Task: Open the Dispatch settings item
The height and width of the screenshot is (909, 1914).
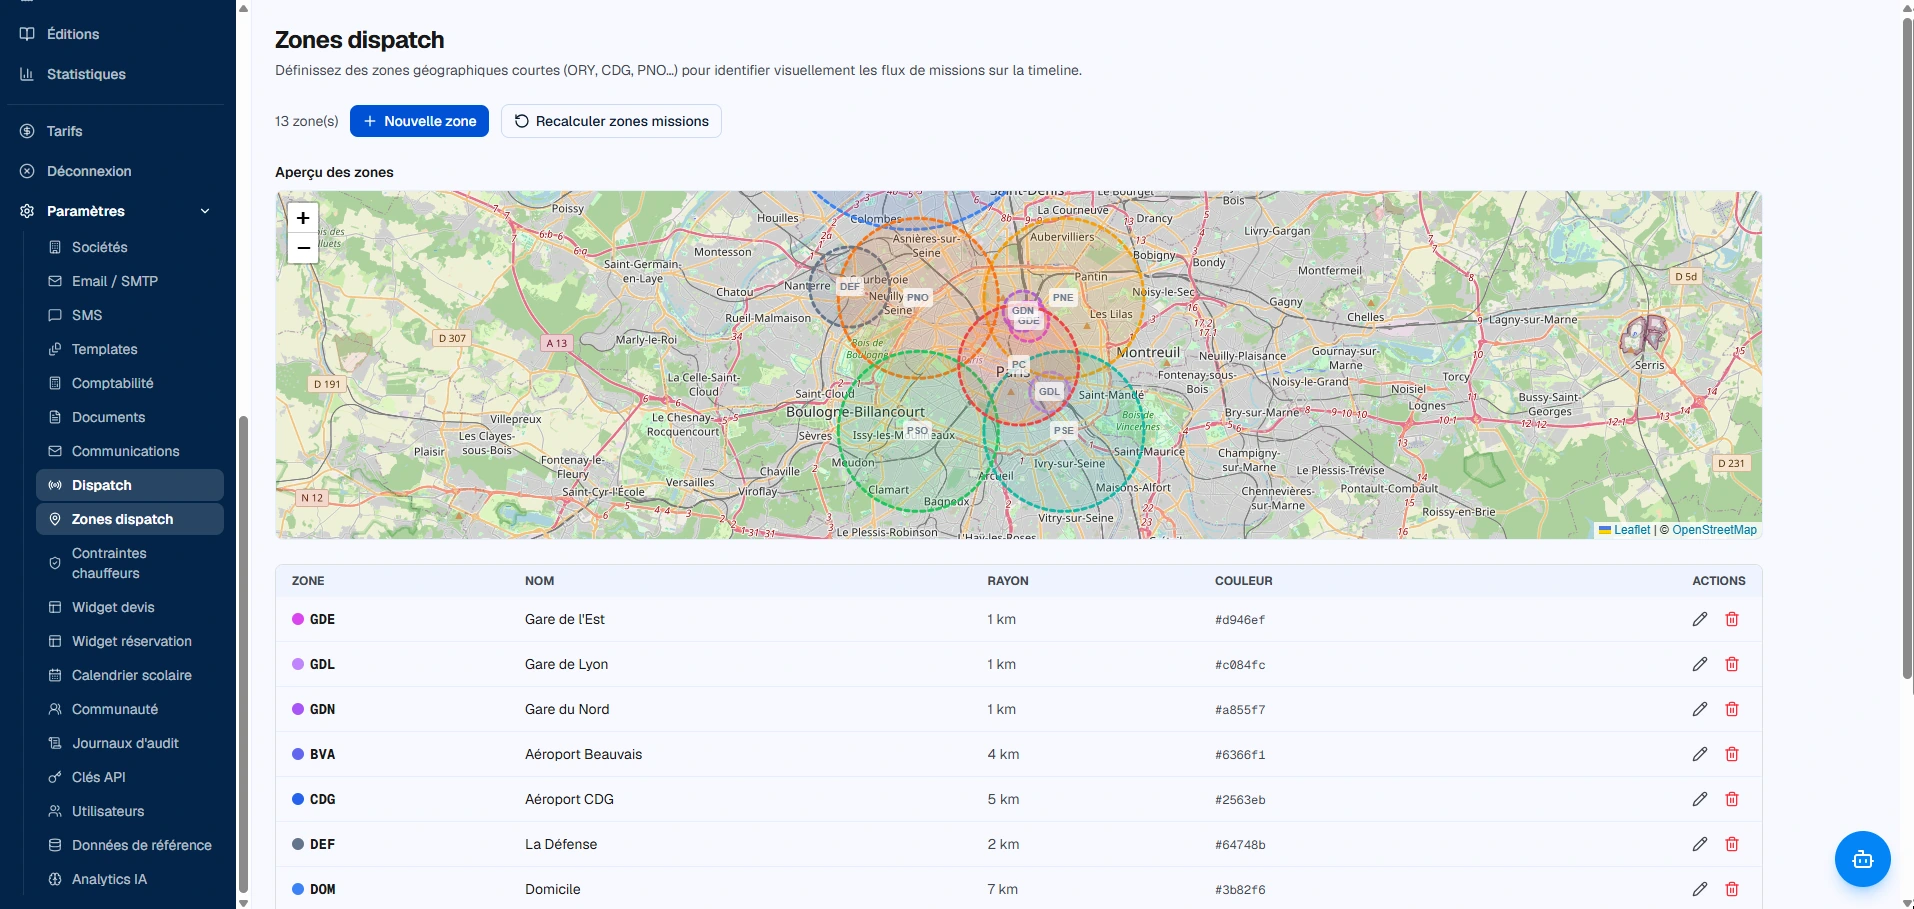Action: 130,485
